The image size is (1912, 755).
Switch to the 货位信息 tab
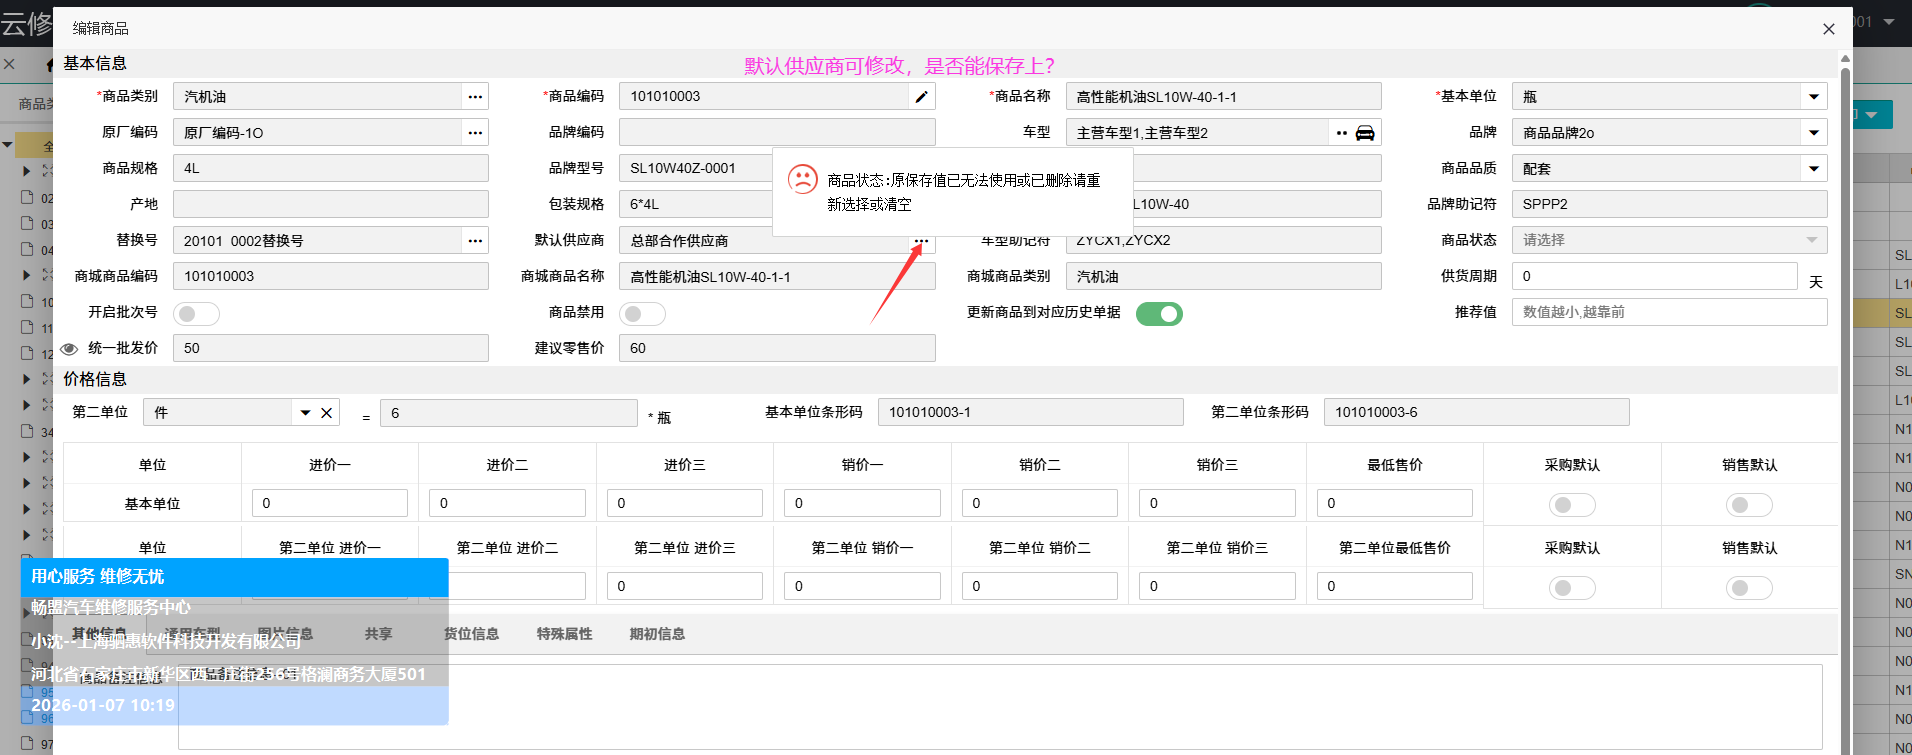[x=471, y=634]
